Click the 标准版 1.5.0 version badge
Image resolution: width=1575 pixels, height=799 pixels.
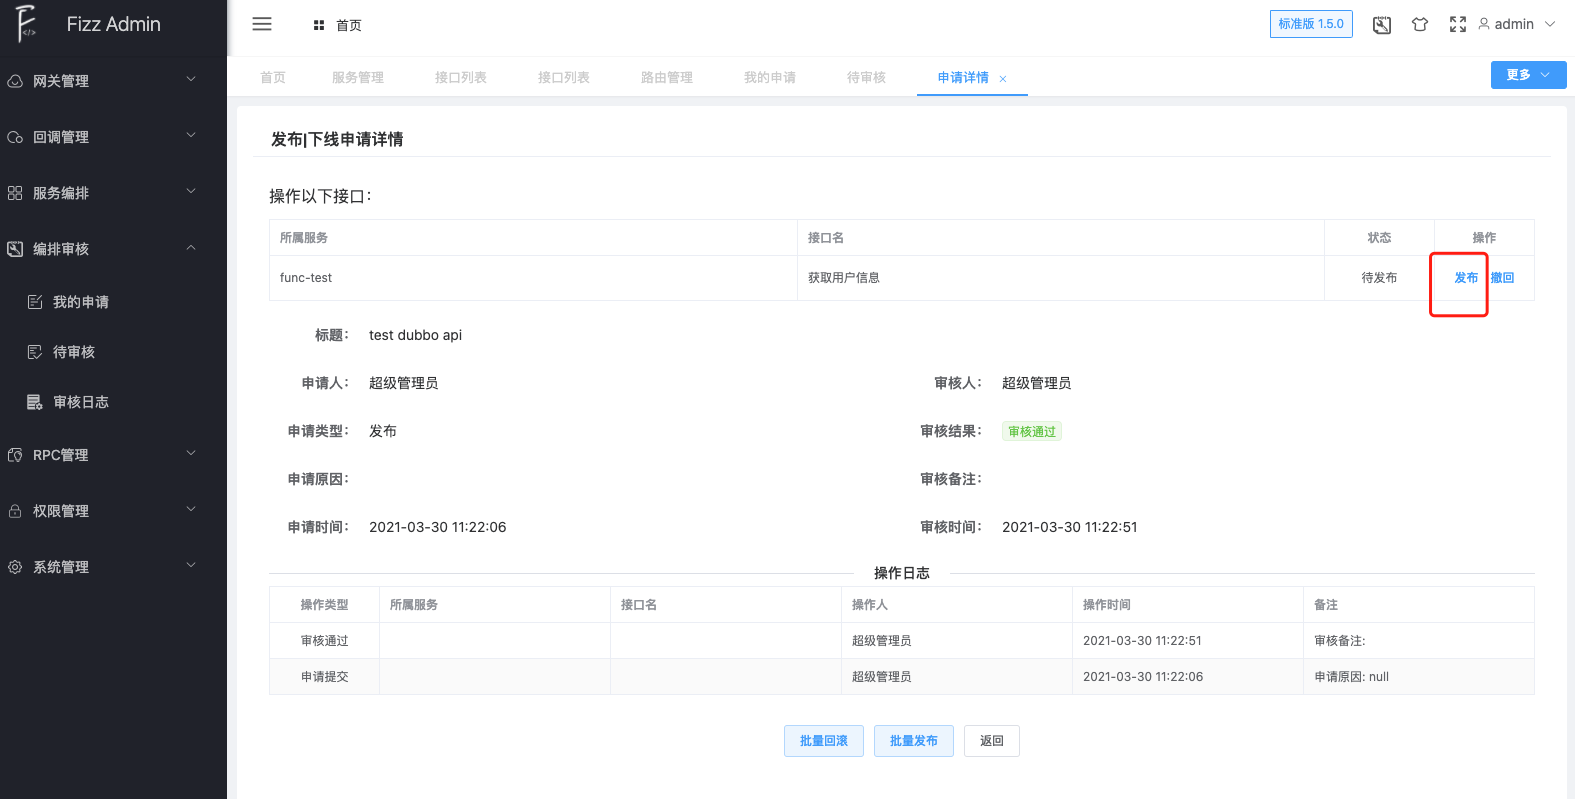pos(1311,24)
